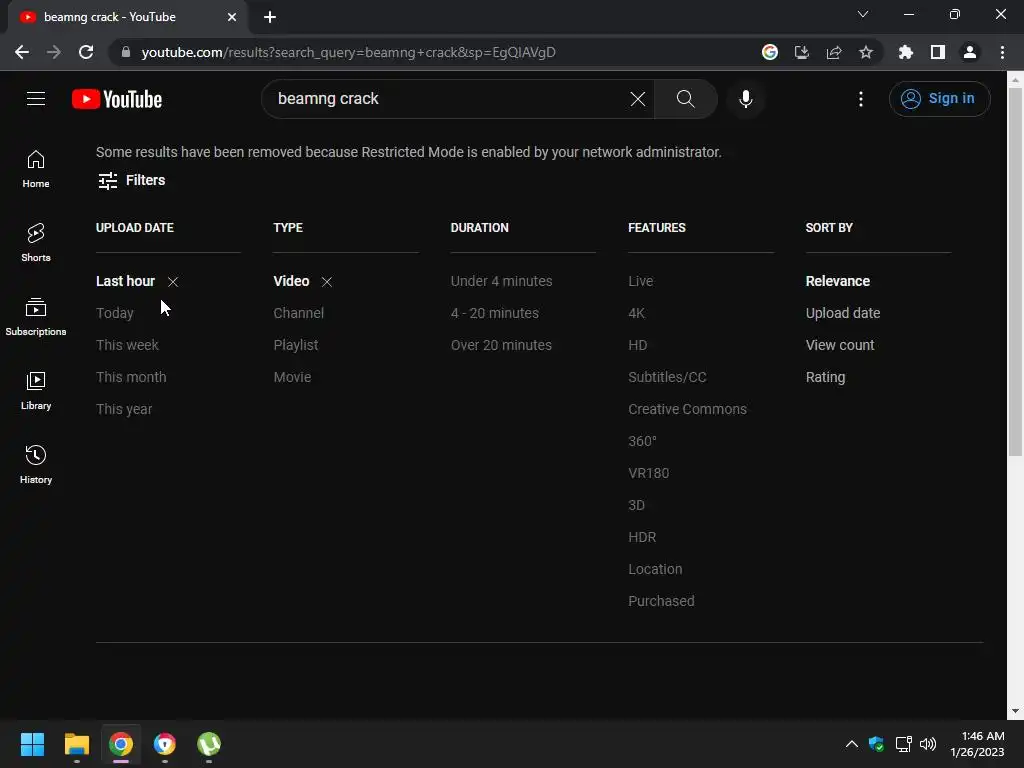Bookmark this page with the star icon
This screenshot has height=768, width=1024.
865,52
